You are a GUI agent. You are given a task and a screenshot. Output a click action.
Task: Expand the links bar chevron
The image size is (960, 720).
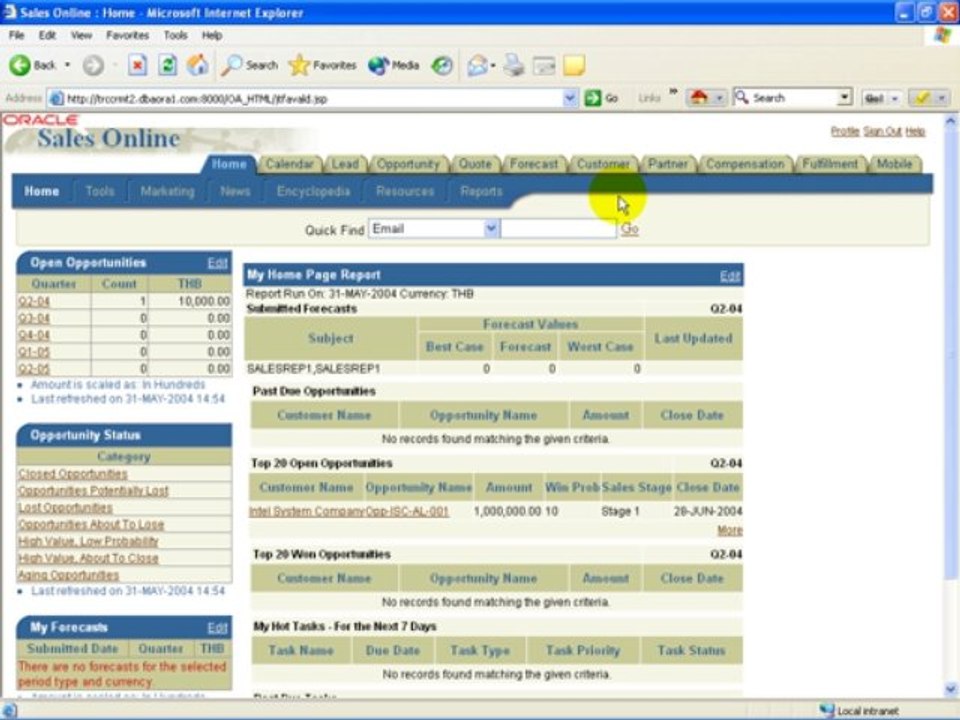[673, 92]
